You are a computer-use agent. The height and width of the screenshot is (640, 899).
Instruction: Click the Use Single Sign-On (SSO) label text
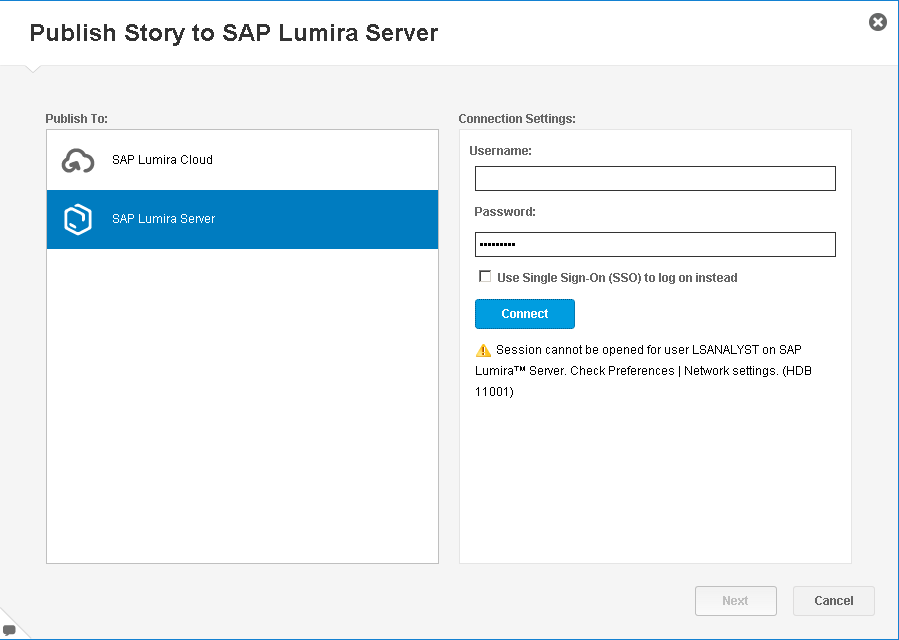[617, 278]
